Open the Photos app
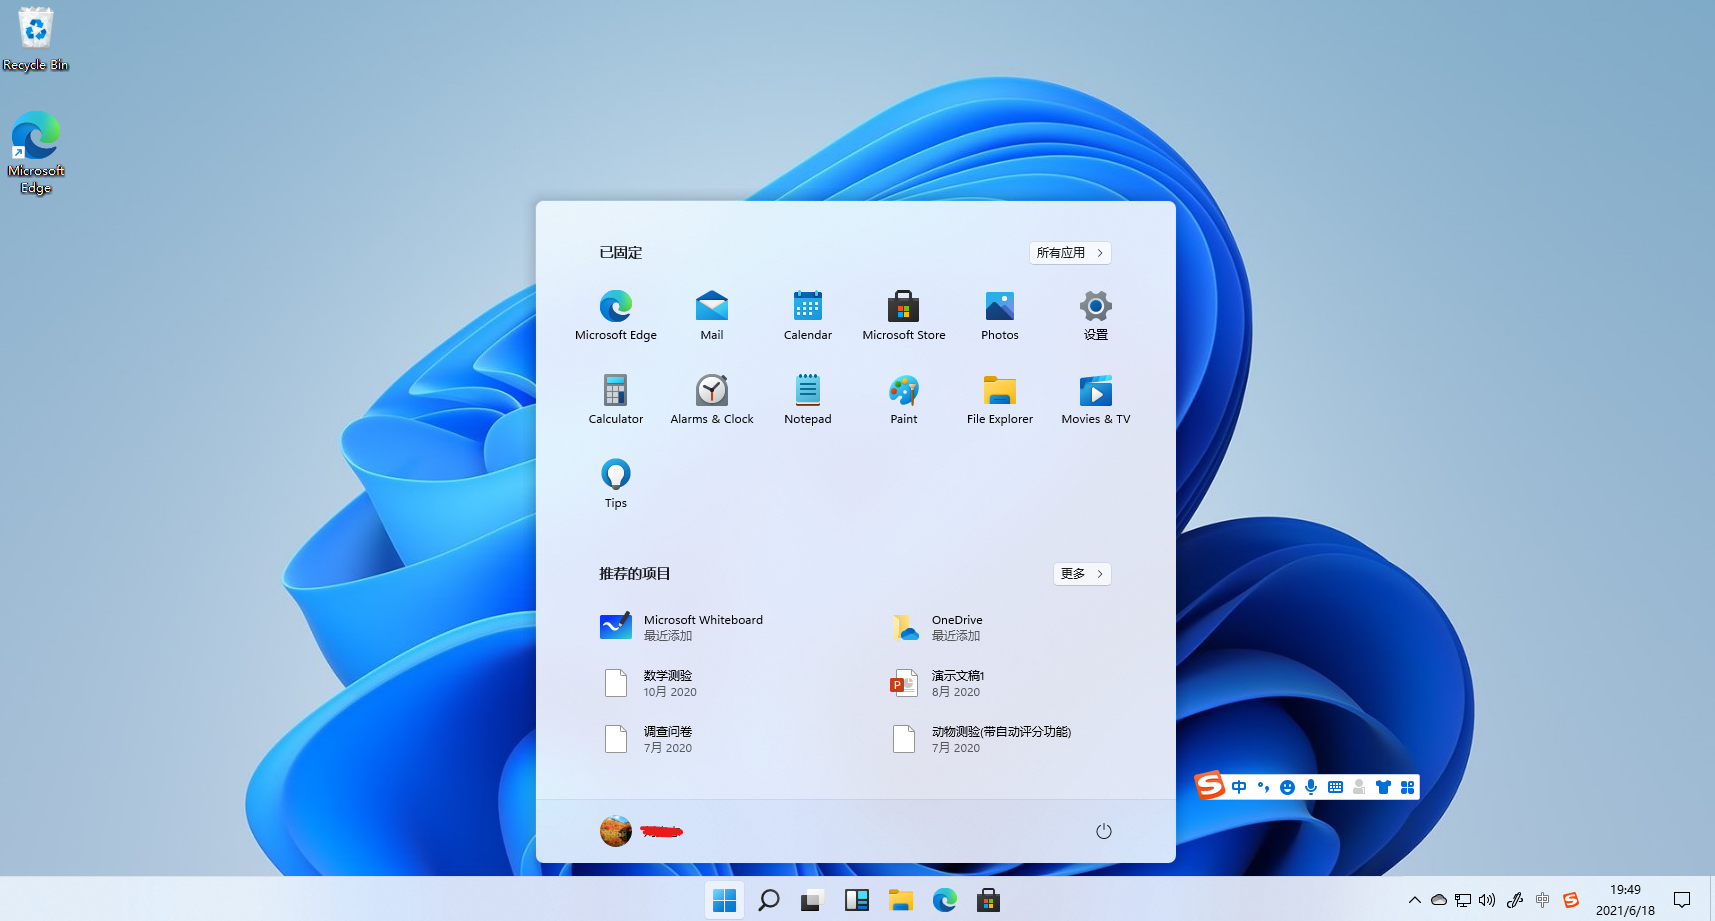The height and width of the screenshot is (921, 1715). [999, 315]
